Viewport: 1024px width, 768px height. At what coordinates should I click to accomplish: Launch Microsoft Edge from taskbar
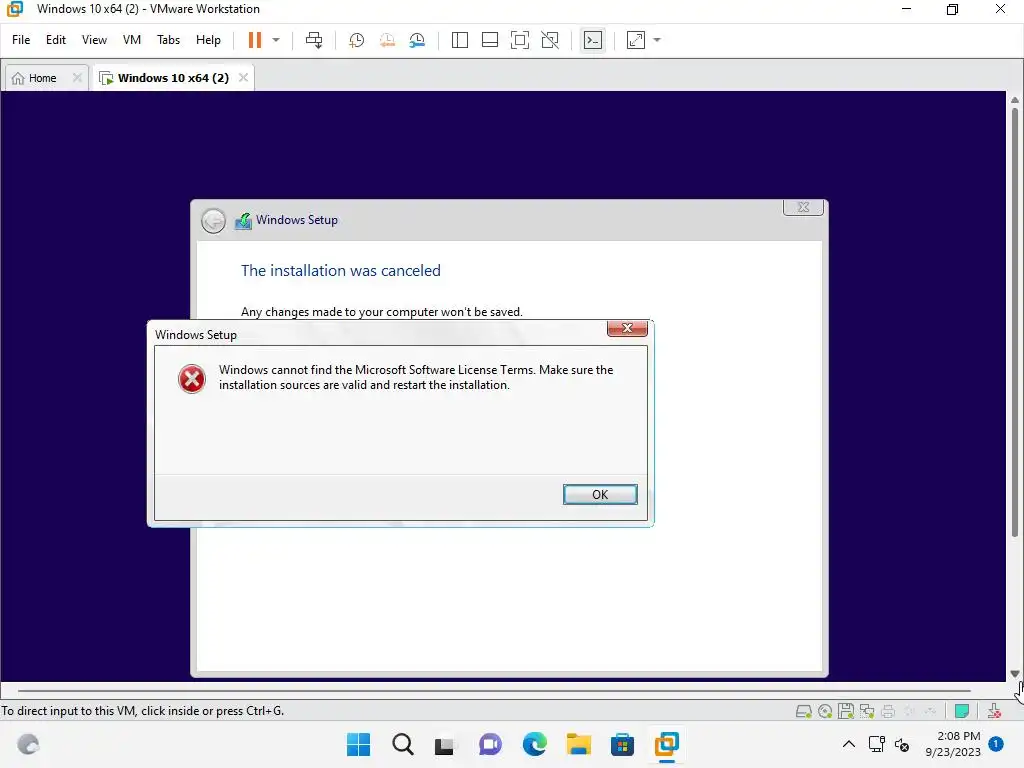click(534, 744)
